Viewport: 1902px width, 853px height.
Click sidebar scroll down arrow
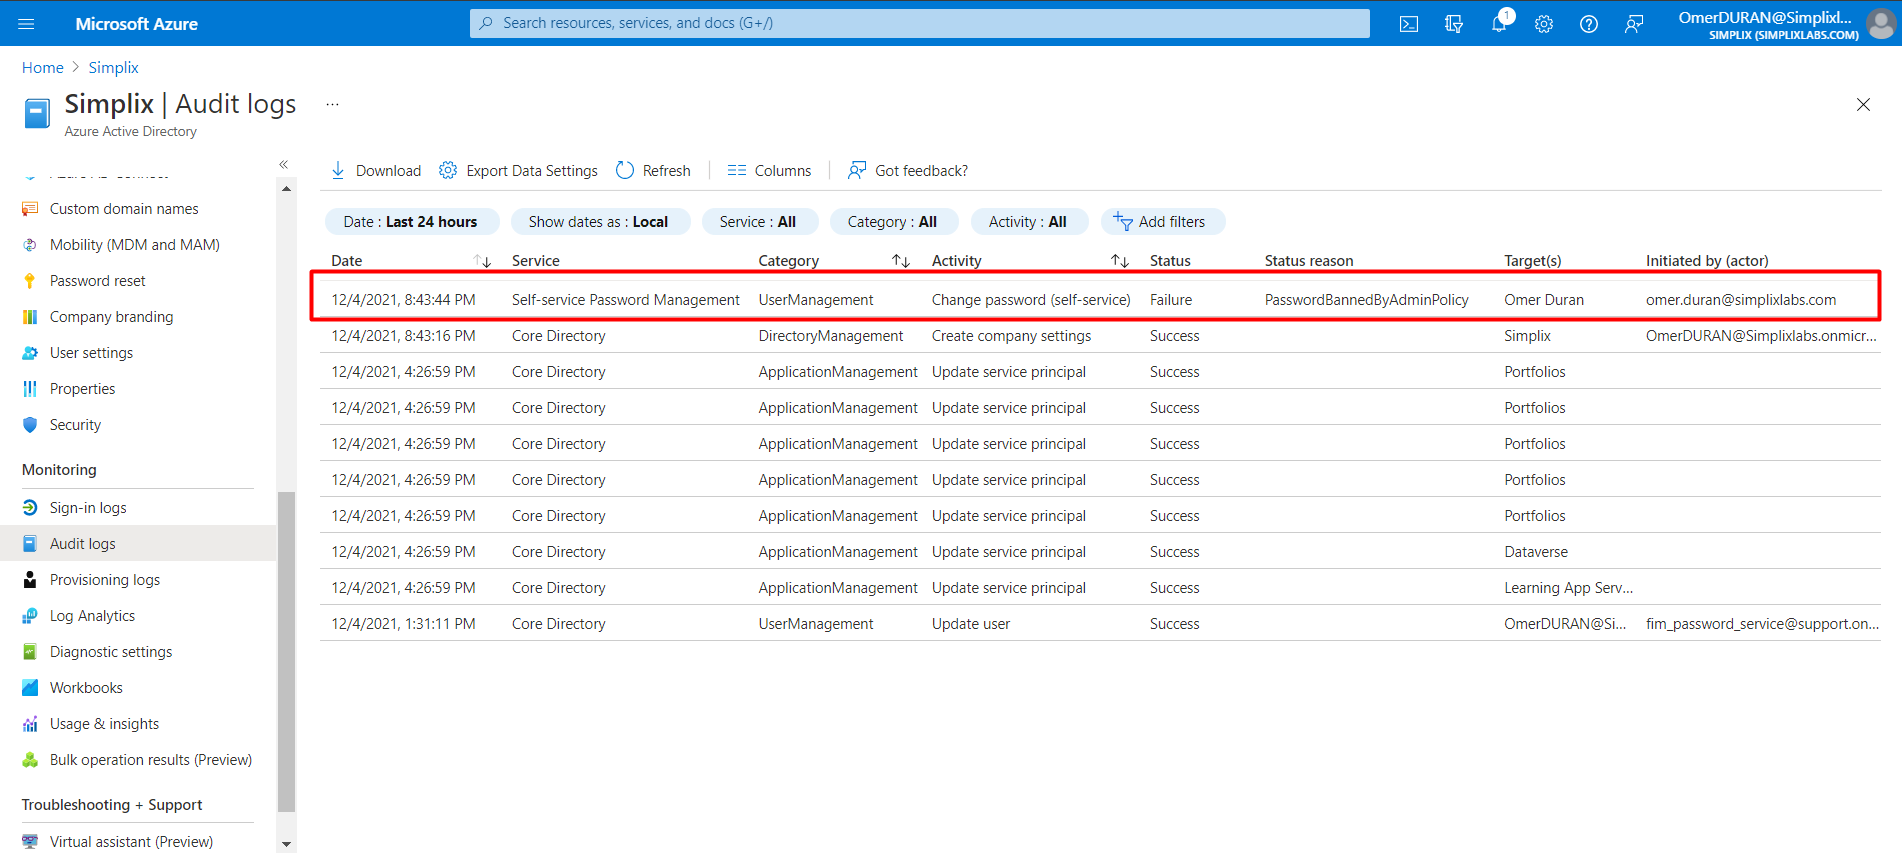click(287, 844)
